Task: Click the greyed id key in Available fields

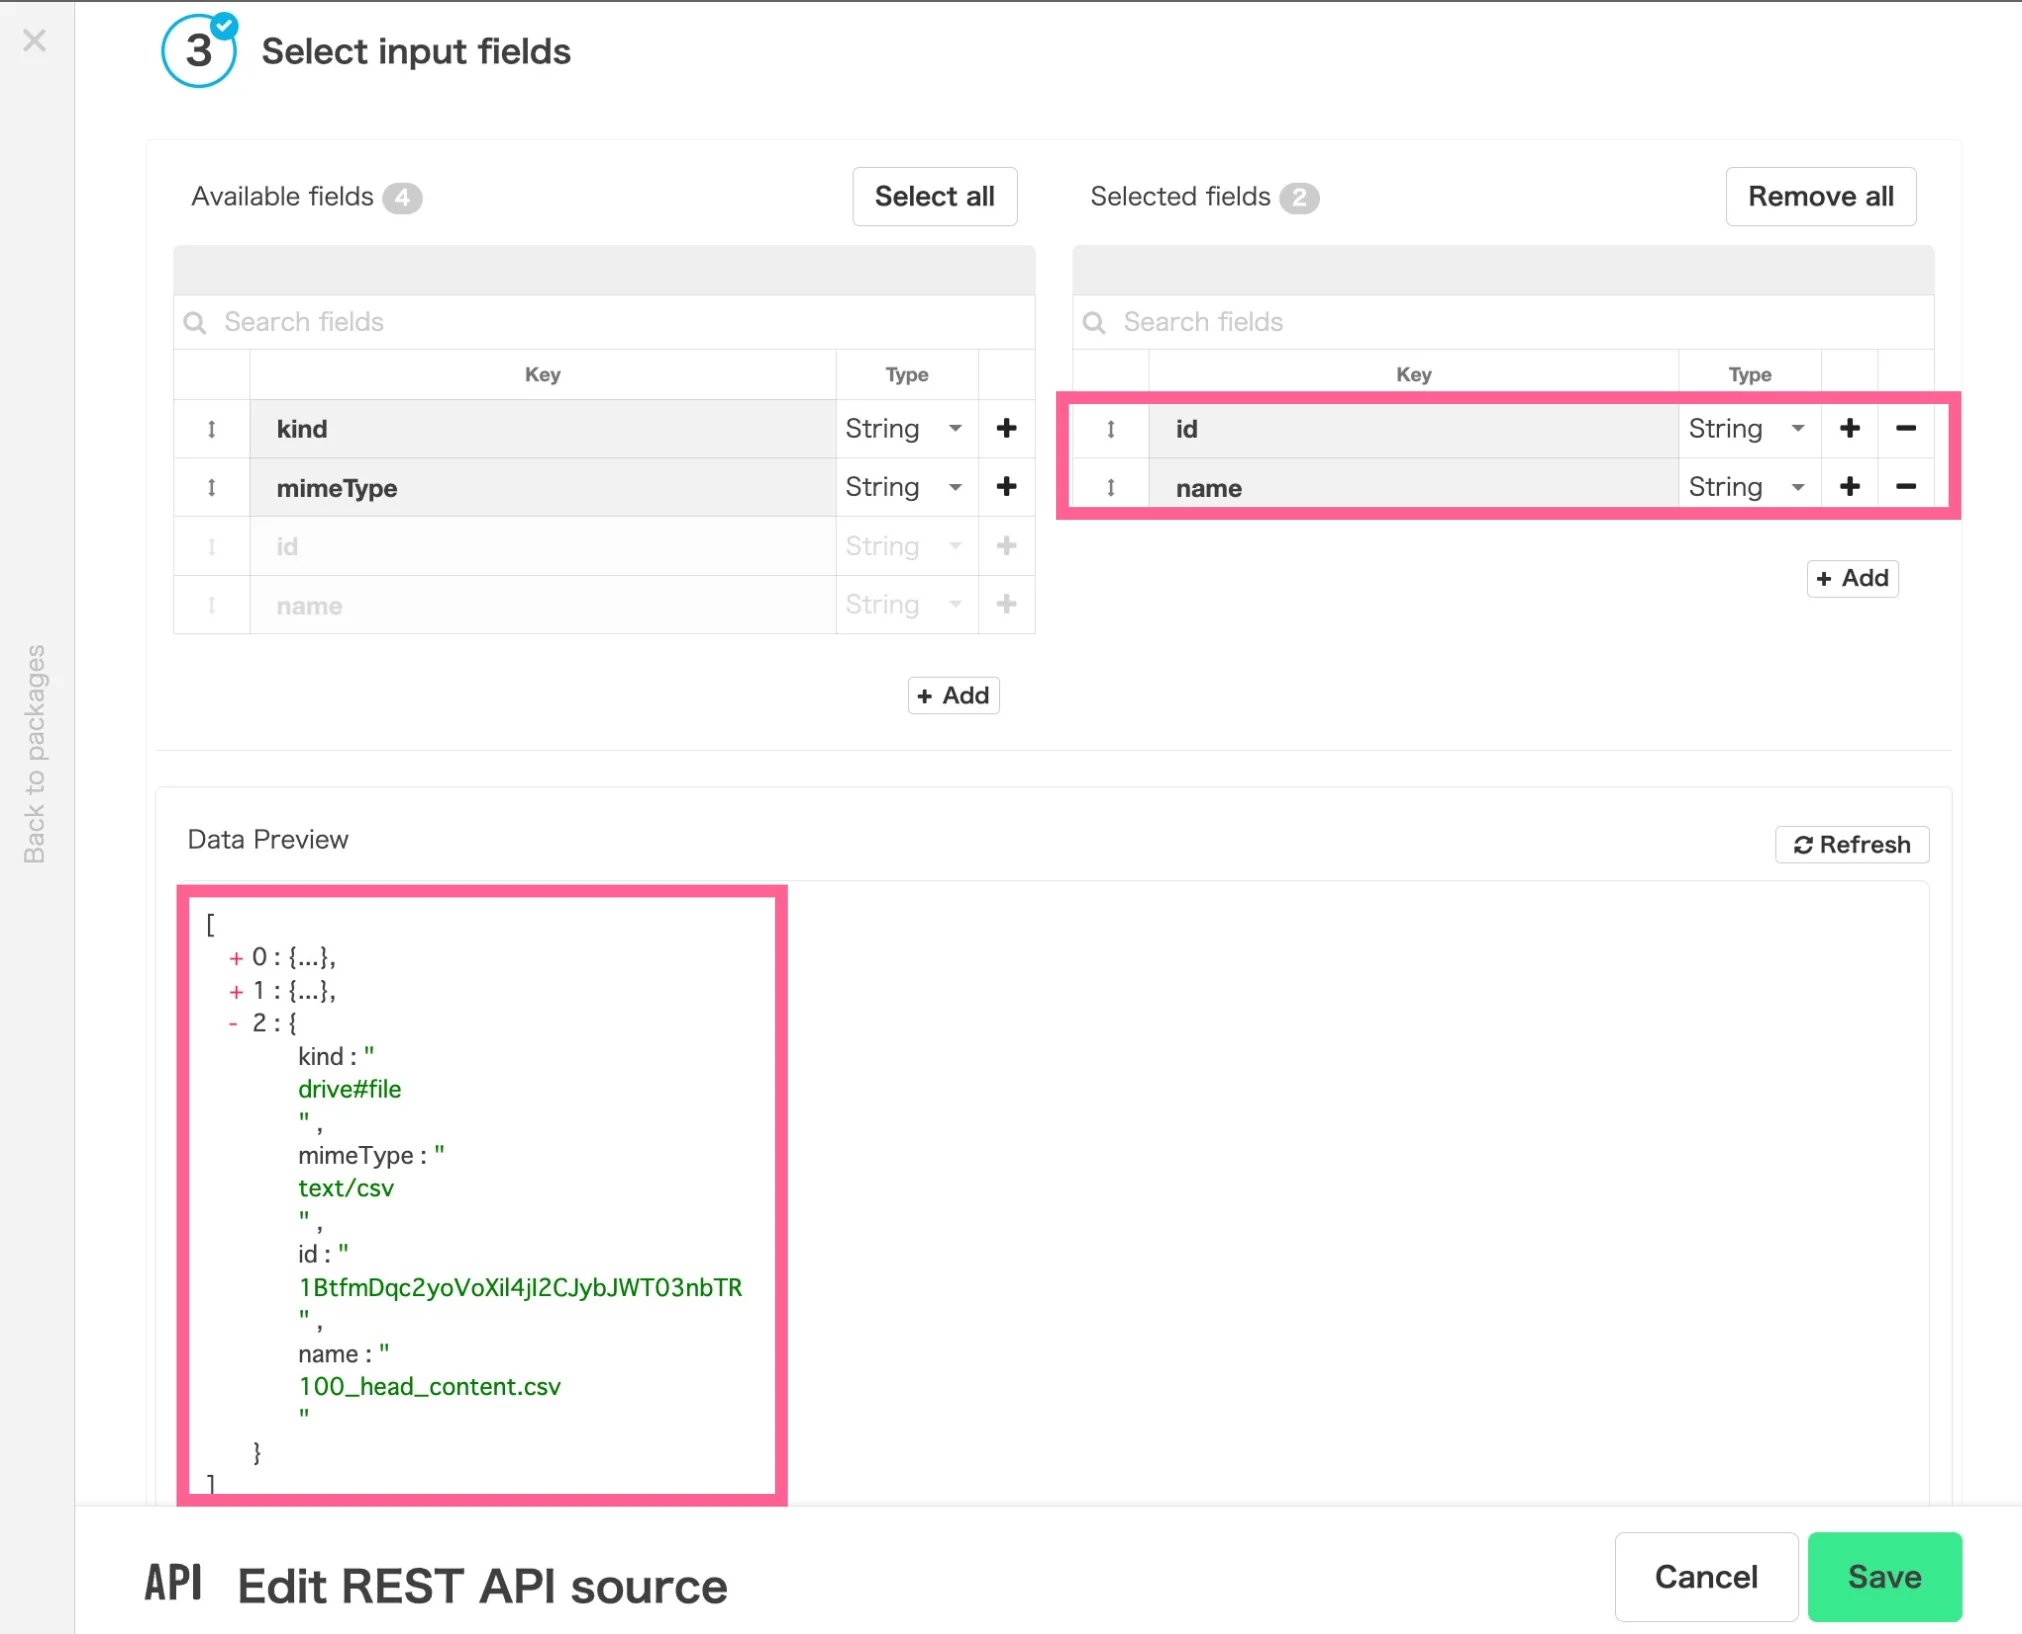Action: [543, 546]
